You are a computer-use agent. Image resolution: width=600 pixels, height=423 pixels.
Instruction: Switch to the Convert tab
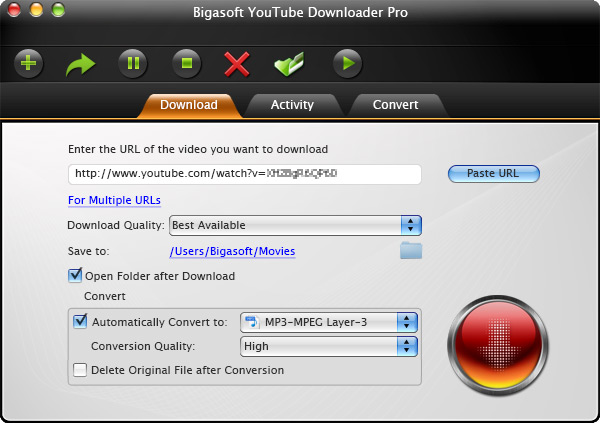click(396, 105)
